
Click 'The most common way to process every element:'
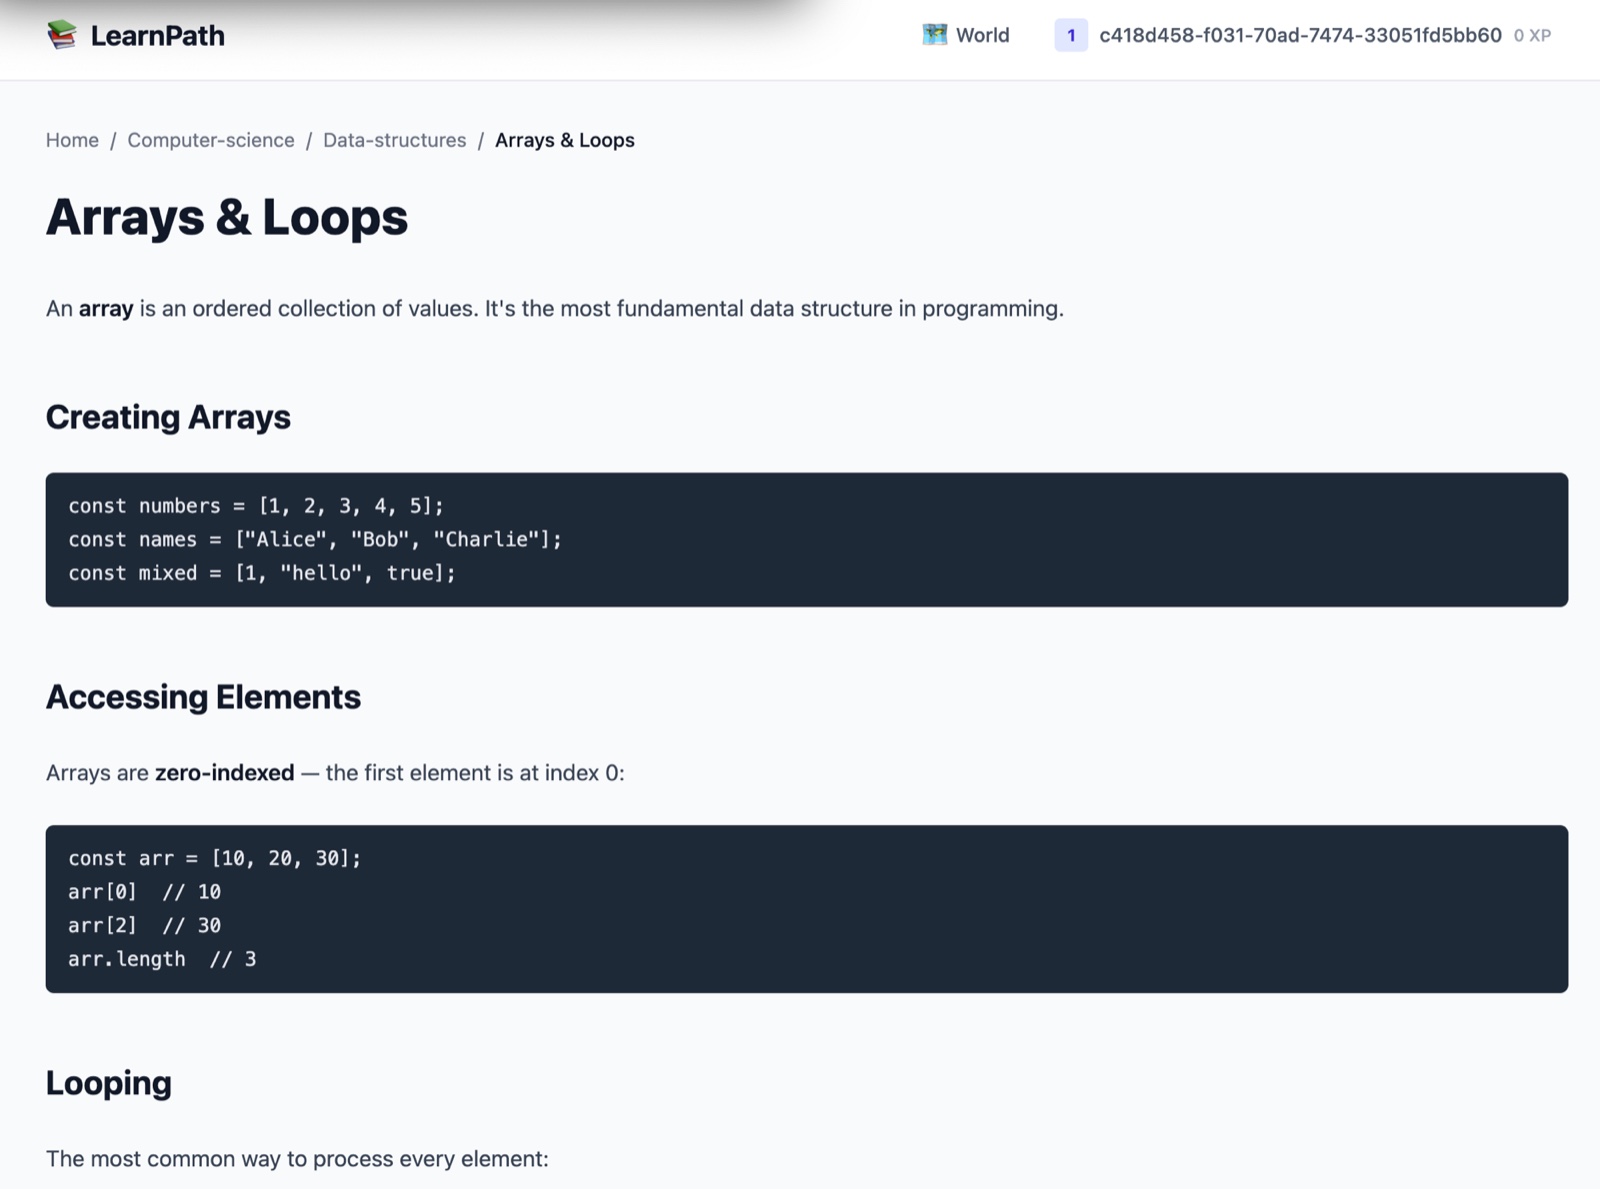pos(297,1159)
